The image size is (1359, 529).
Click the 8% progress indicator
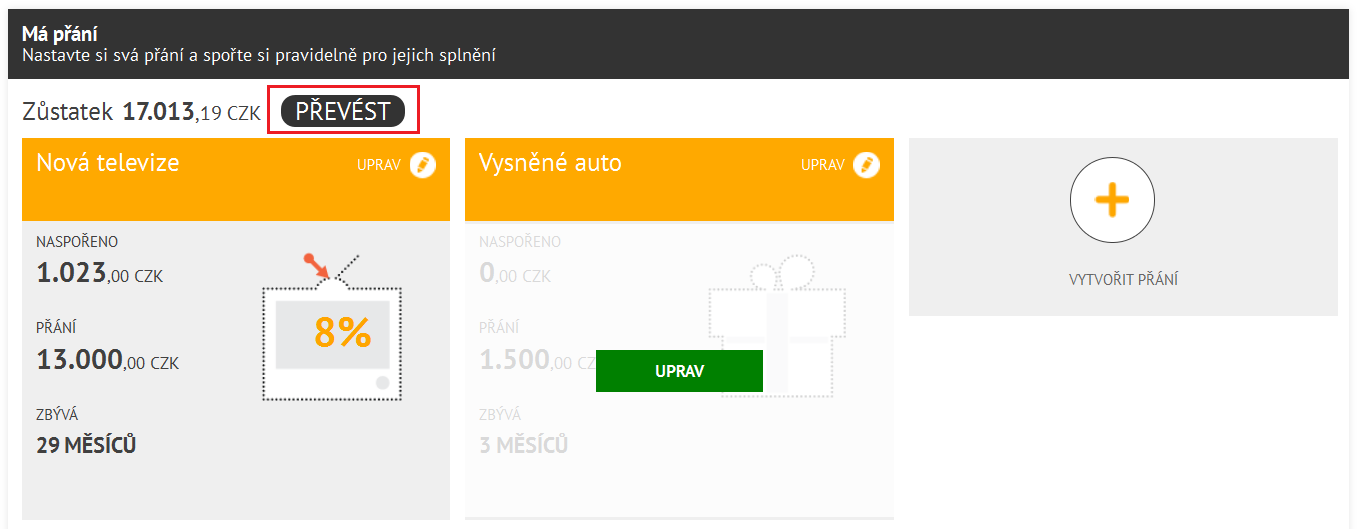(342, 332)
